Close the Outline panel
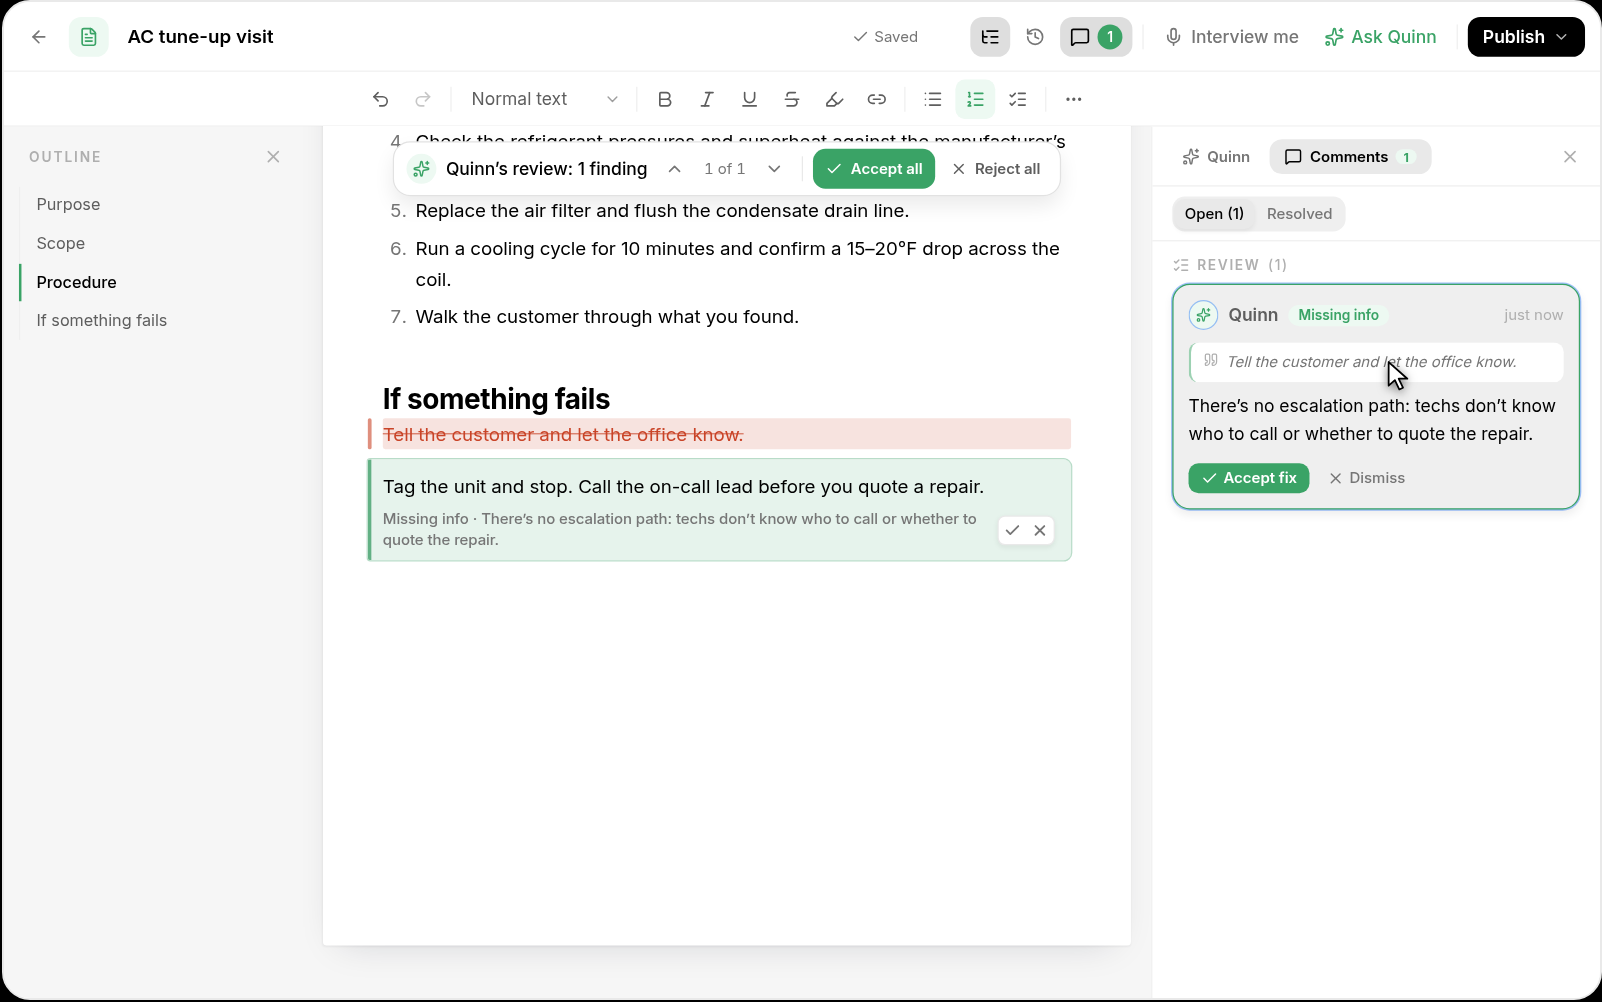 point(273,157)
